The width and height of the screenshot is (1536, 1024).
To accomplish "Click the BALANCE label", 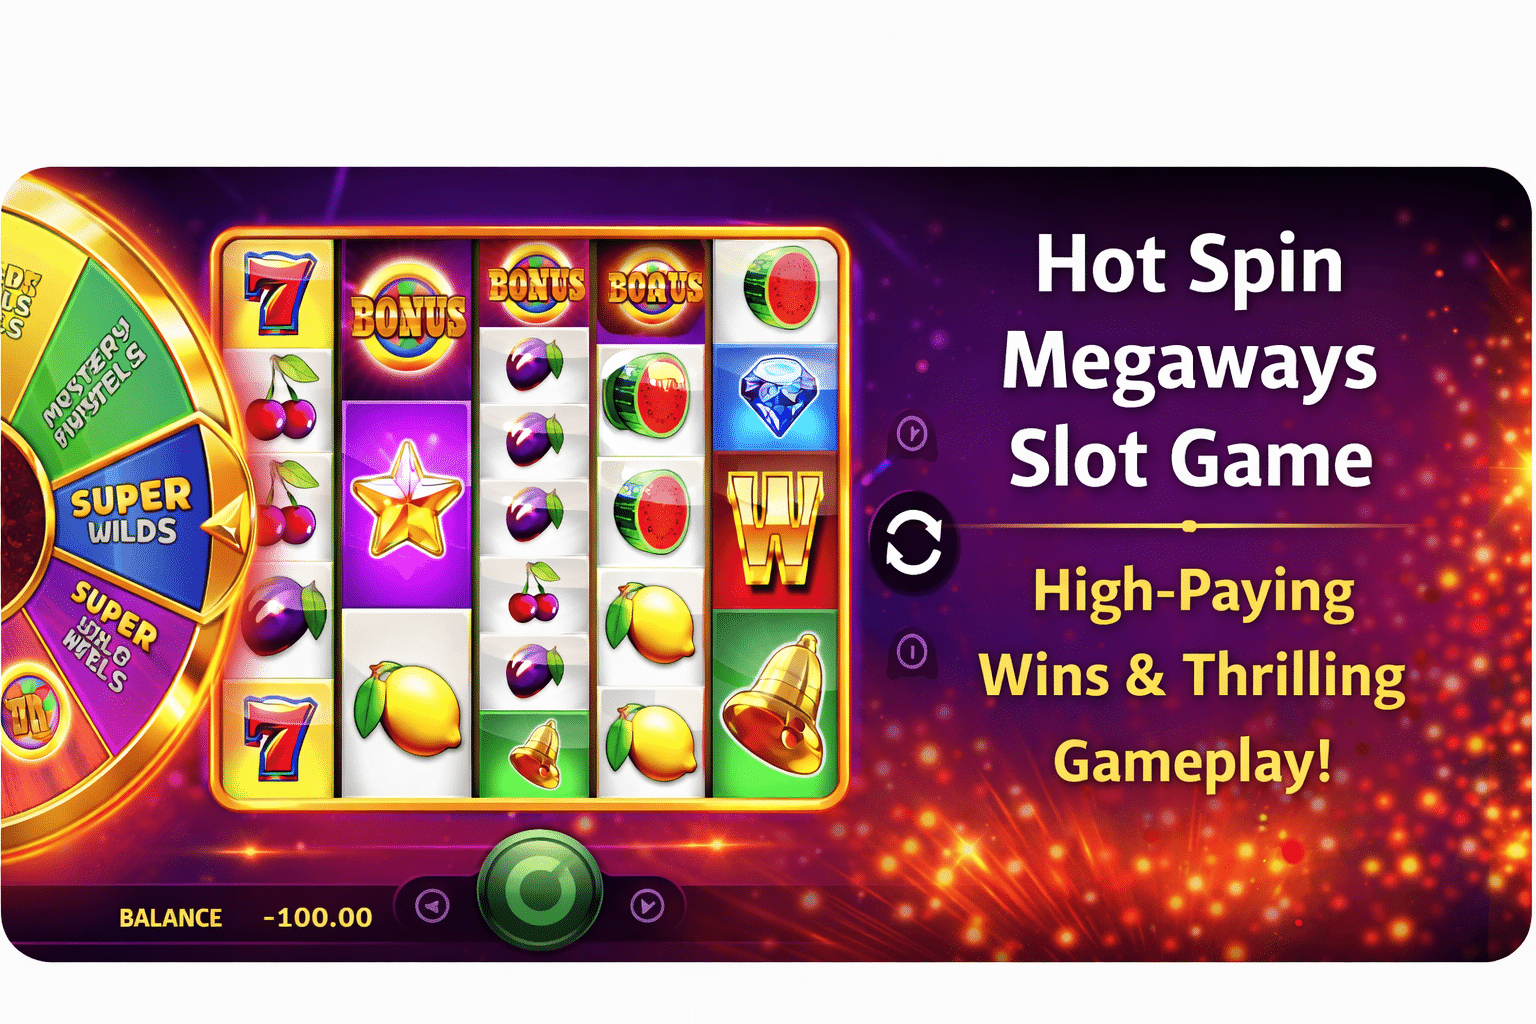I will click(x=171, y=918).
